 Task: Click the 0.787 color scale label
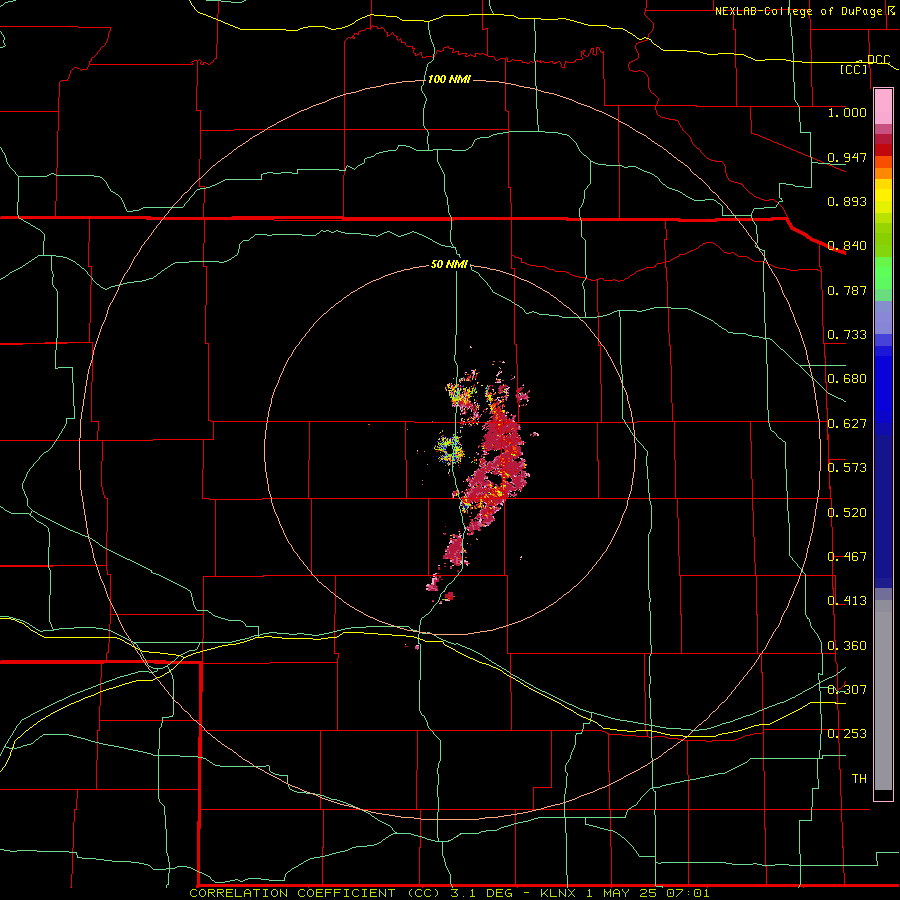847,290
